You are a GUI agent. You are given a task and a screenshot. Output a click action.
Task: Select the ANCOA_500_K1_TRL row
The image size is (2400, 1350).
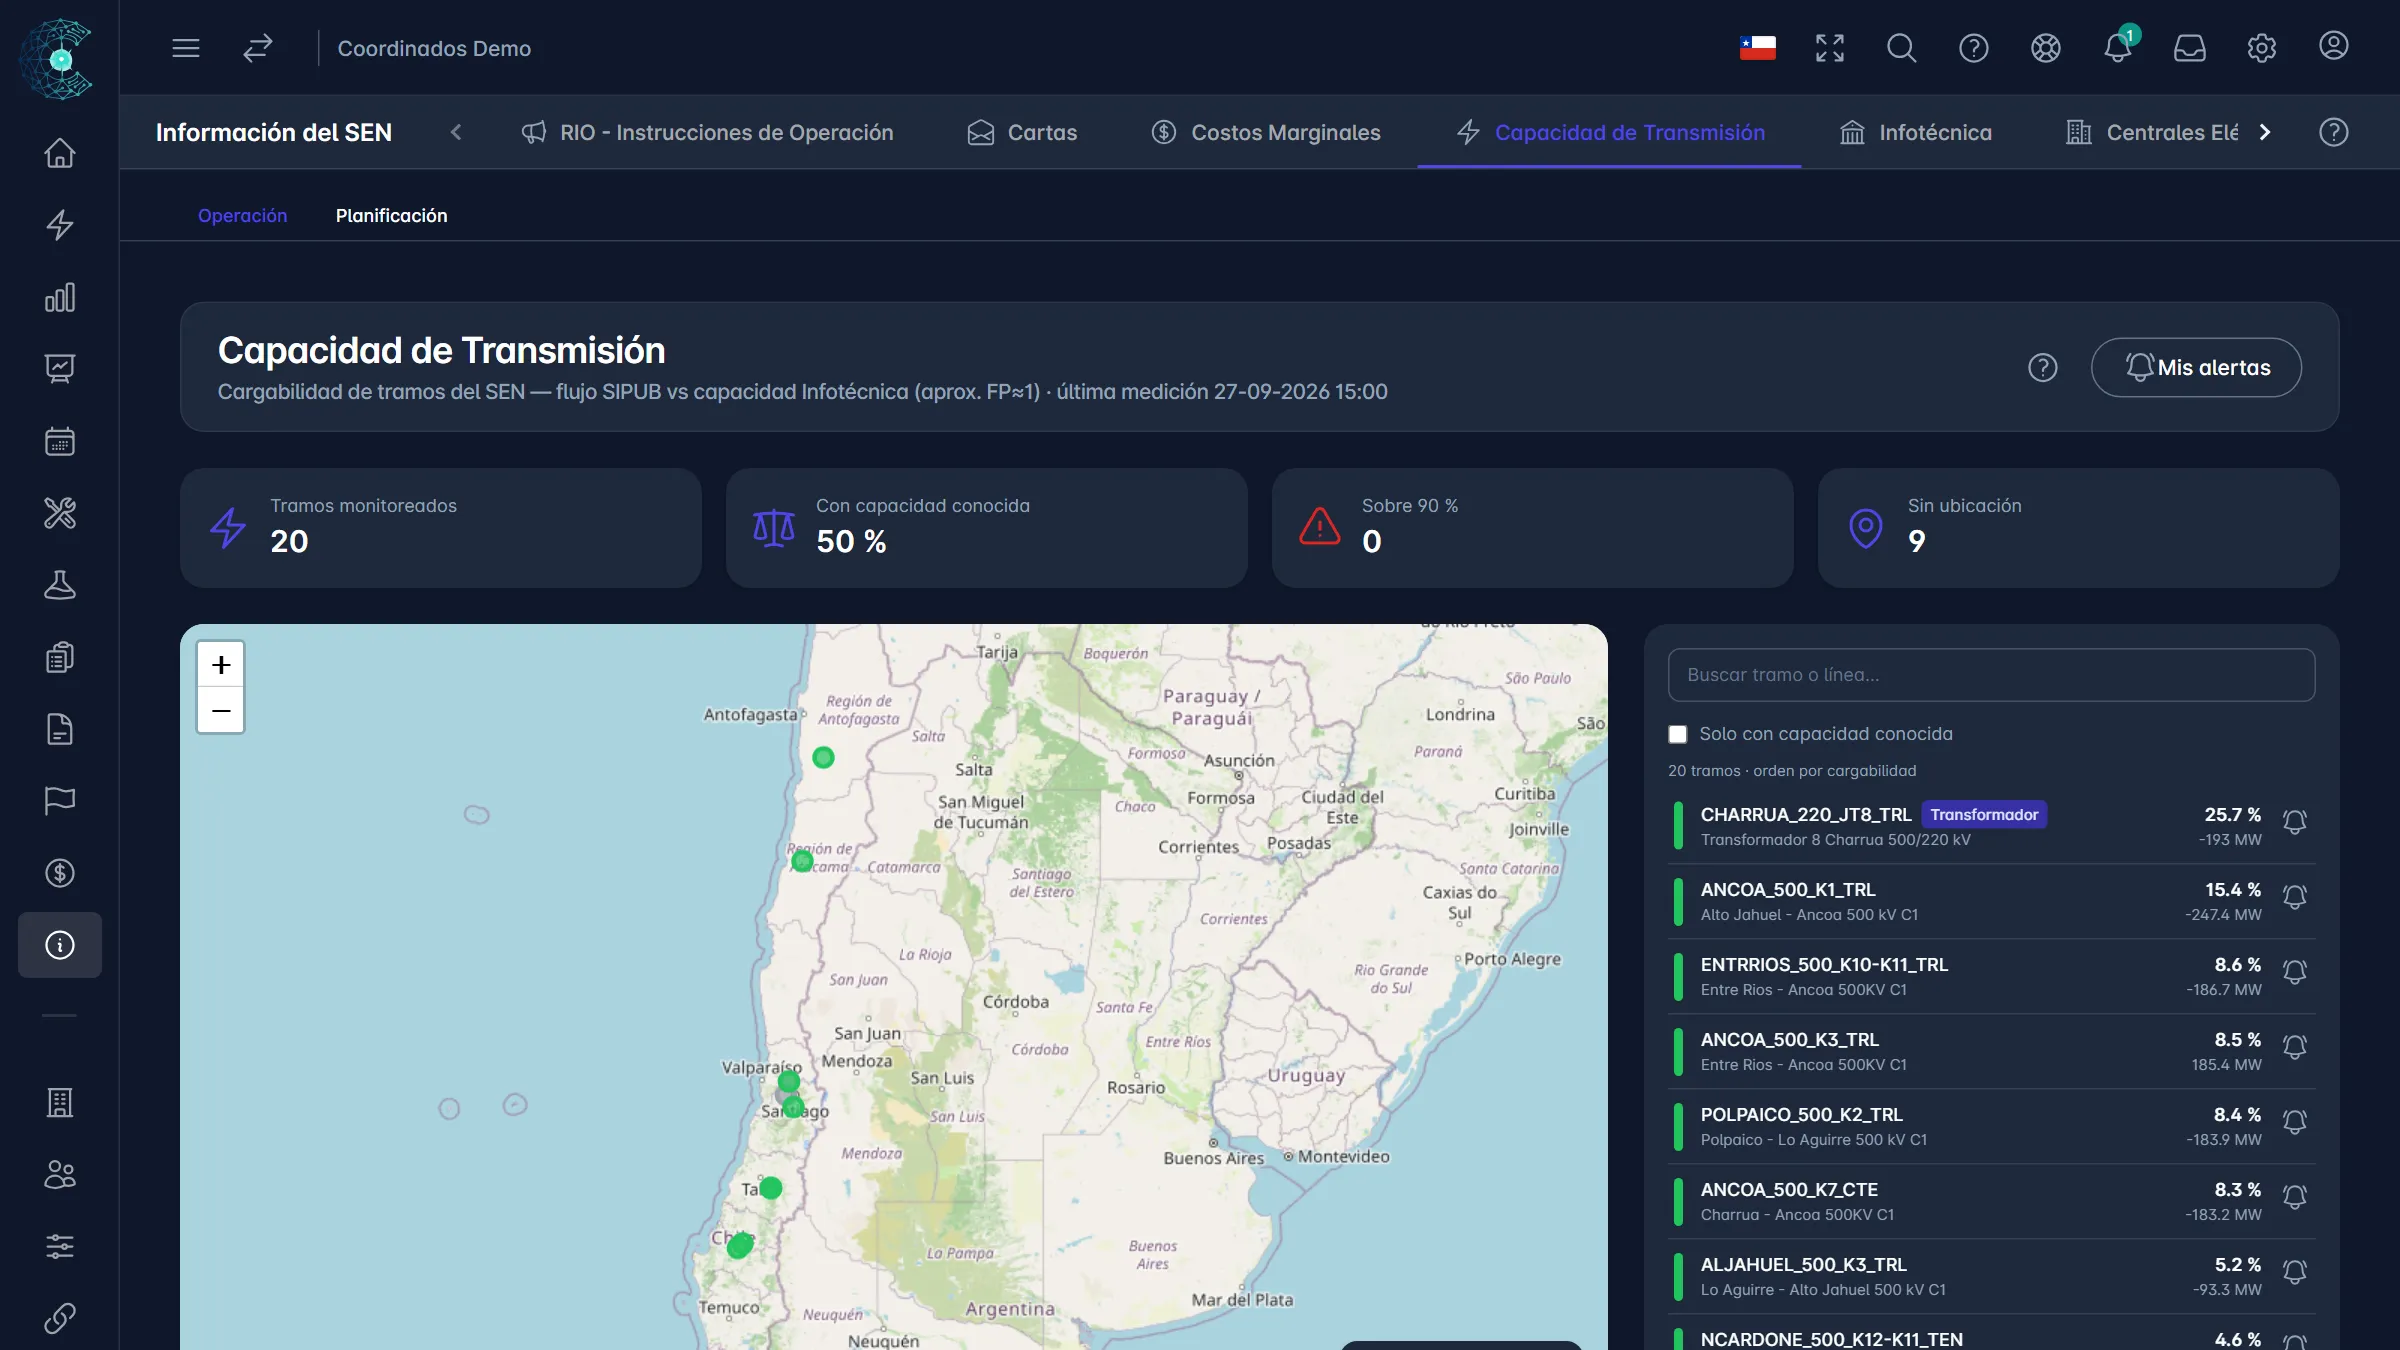[1991, 901]
